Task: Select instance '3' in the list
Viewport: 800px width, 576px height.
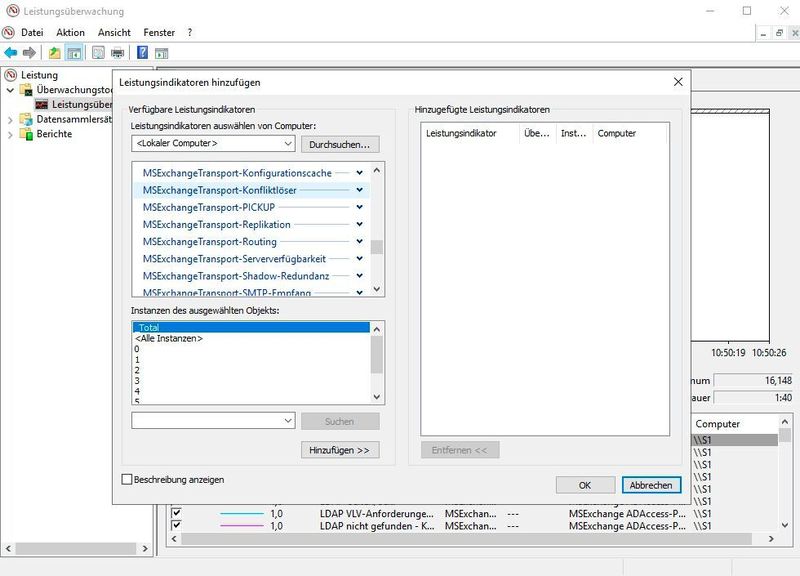Action: click(251, 381)
